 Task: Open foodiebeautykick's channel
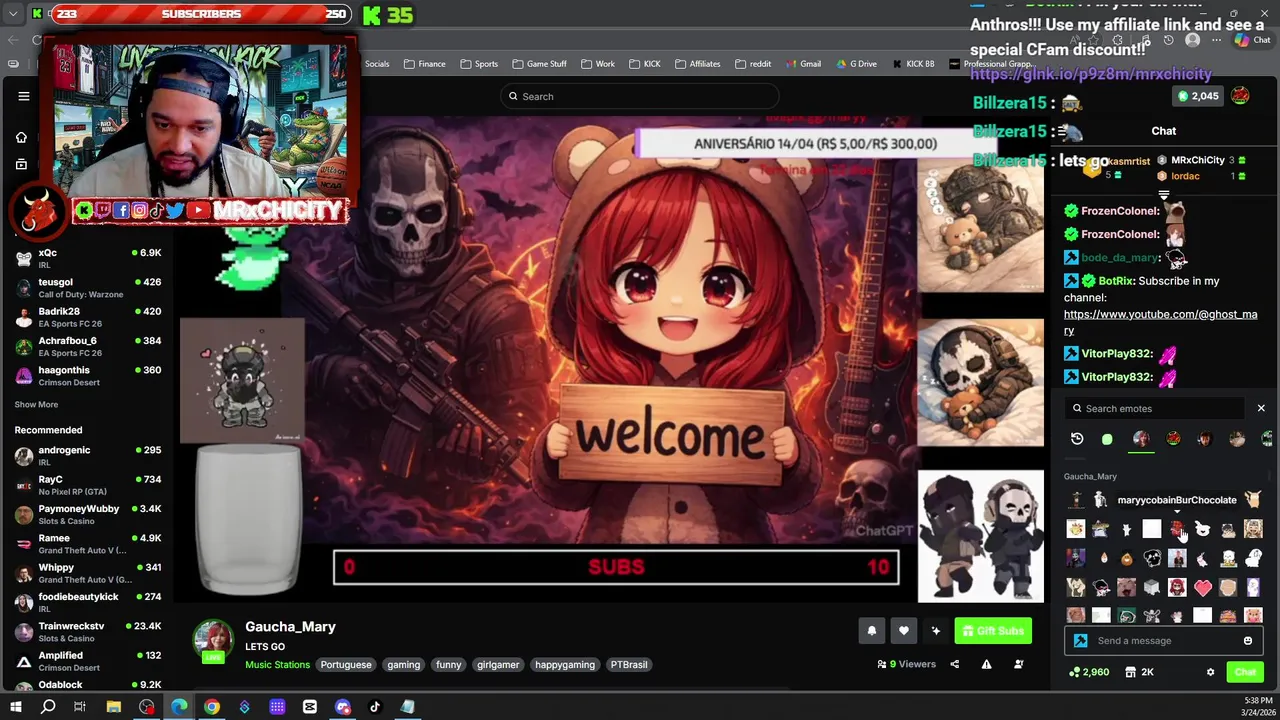(88, 602)
